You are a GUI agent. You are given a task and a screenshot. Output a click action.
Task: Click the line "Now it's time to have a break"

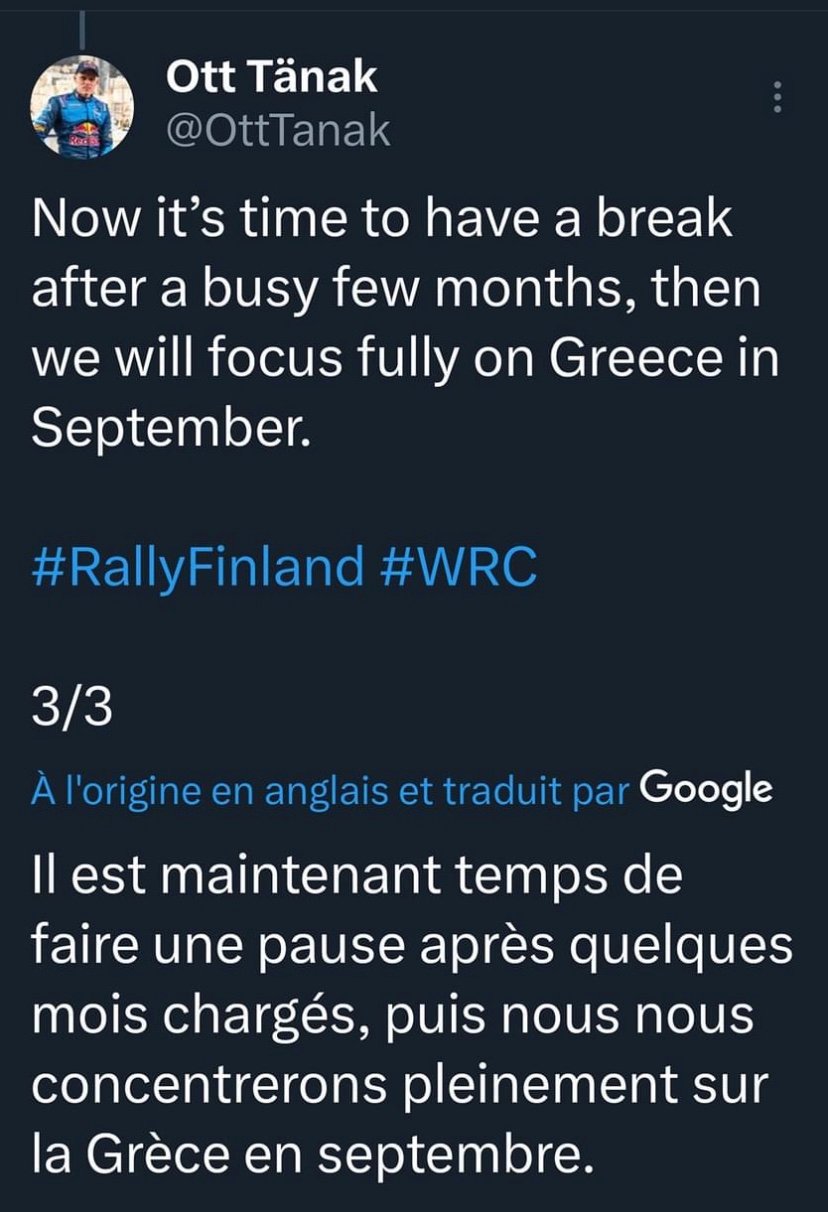tap(381, 220)
